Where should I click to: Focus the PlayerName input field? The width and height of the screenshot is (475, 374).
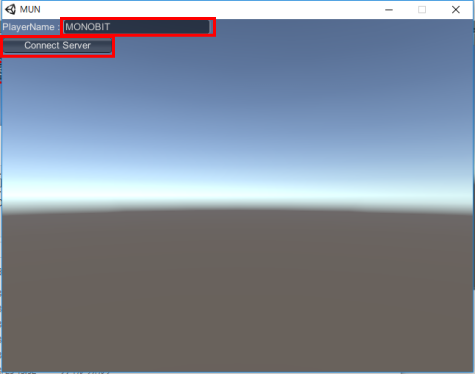click(x=137, y=27)
